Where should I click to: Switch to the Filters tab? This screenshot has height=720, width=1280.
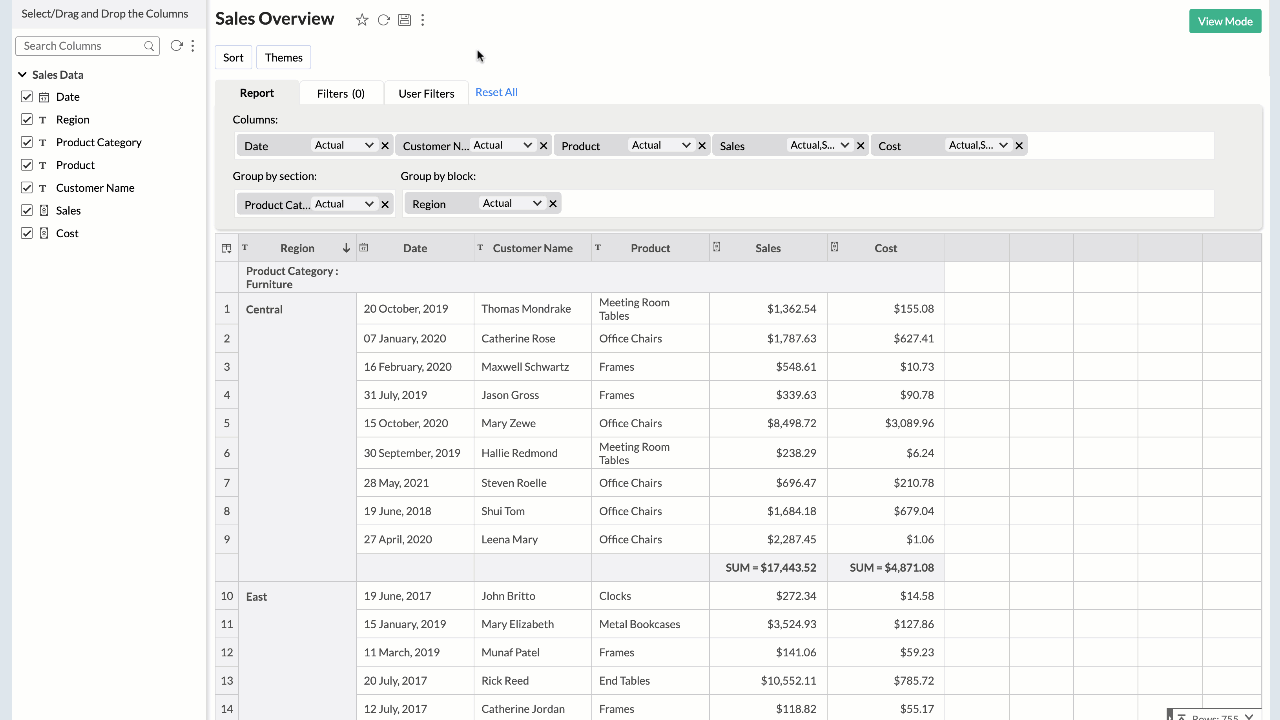(x=341, y=92)
